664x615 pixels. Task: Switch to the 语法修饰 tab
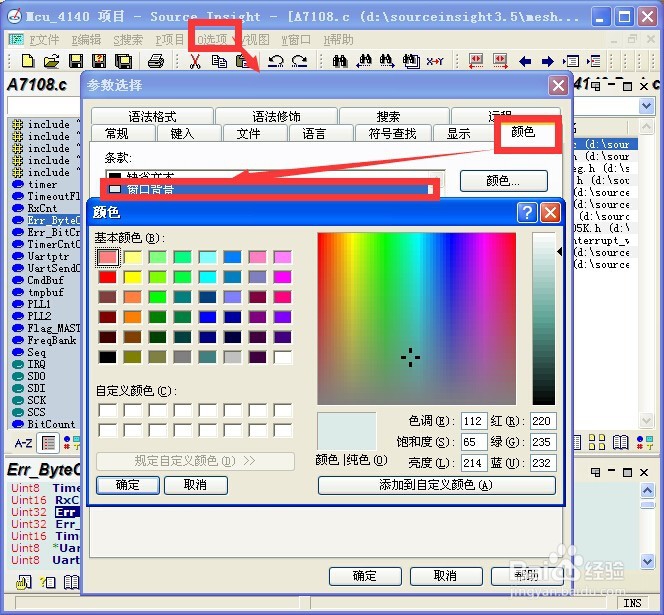coord(276,116)
